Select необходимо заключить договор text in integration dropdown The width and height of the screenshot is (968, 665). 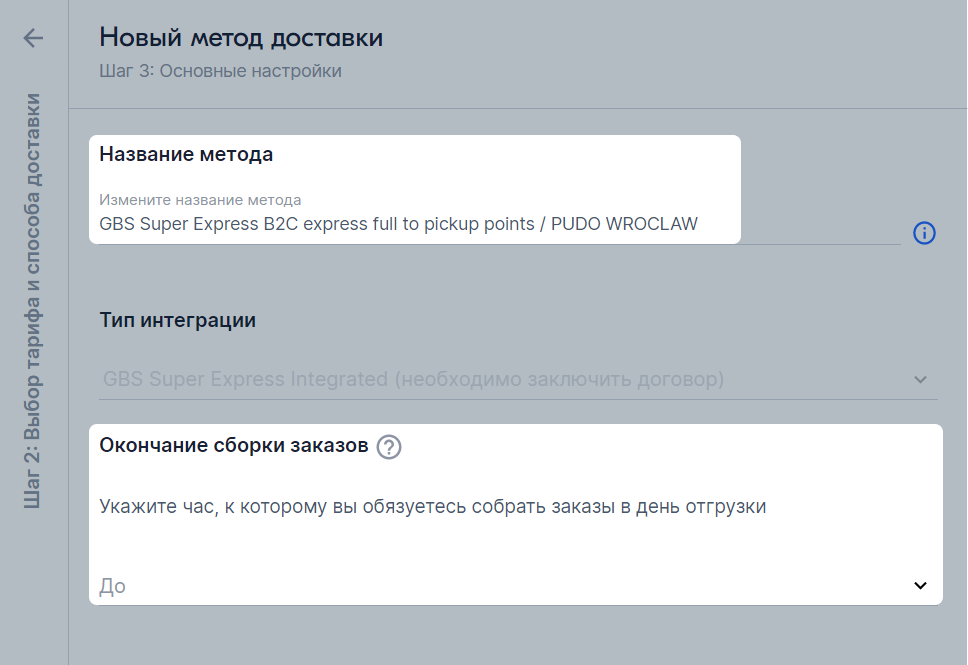click(x=559, y=379)
